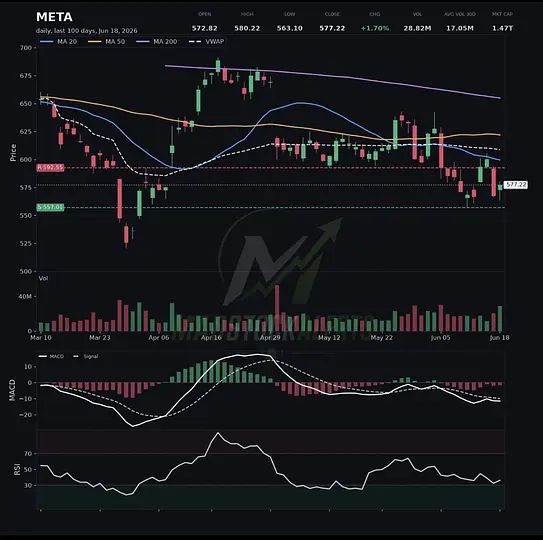Click the vertical Price axis label
Screen dimensions: 543x540
tap(13, 153)
